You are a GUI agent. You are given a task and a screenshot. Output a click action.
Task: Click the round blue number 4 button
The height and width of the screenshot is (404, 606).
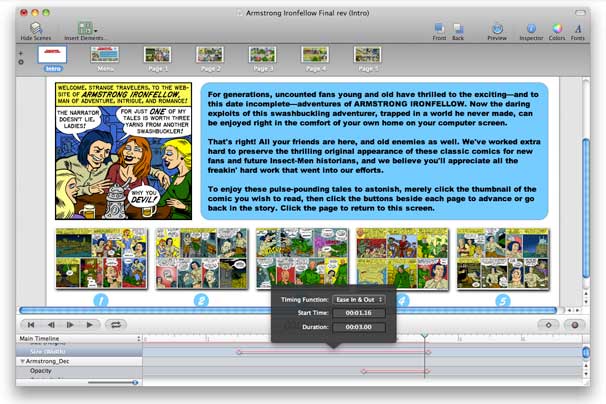pyautogui.click(x=403, y=300)
